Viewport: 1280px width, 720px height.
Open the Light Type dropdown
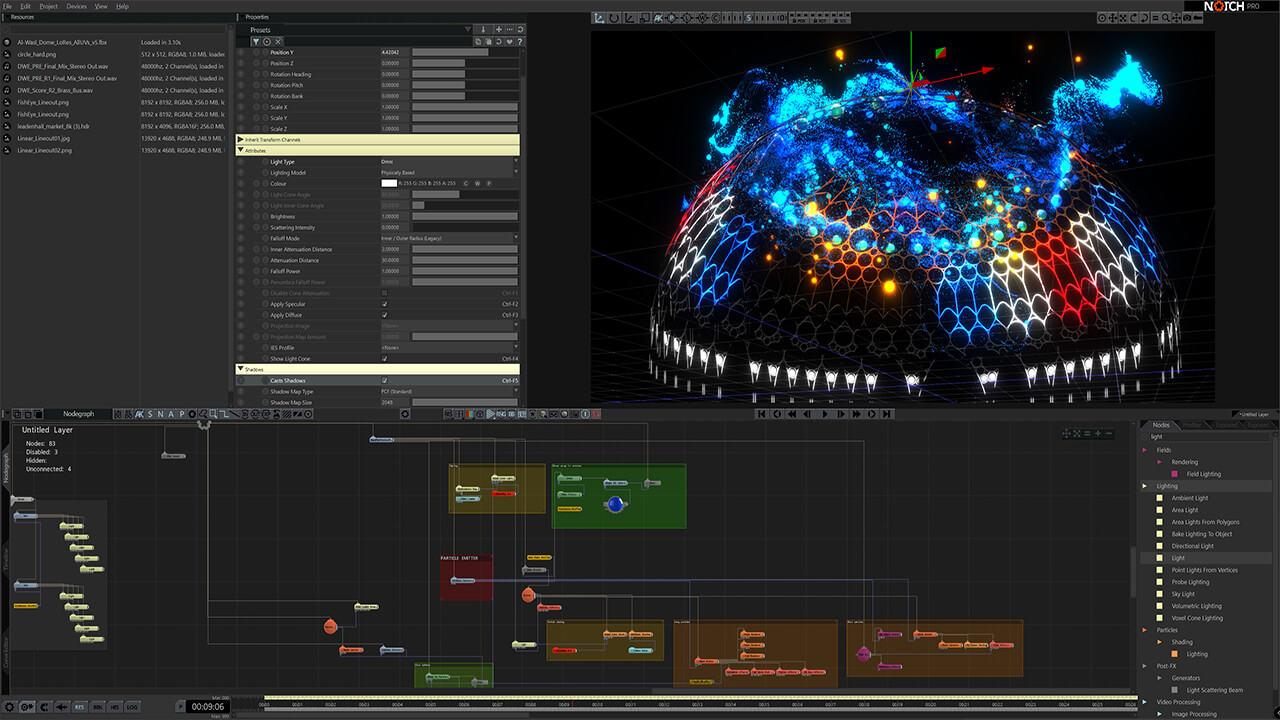click(450, 161)
